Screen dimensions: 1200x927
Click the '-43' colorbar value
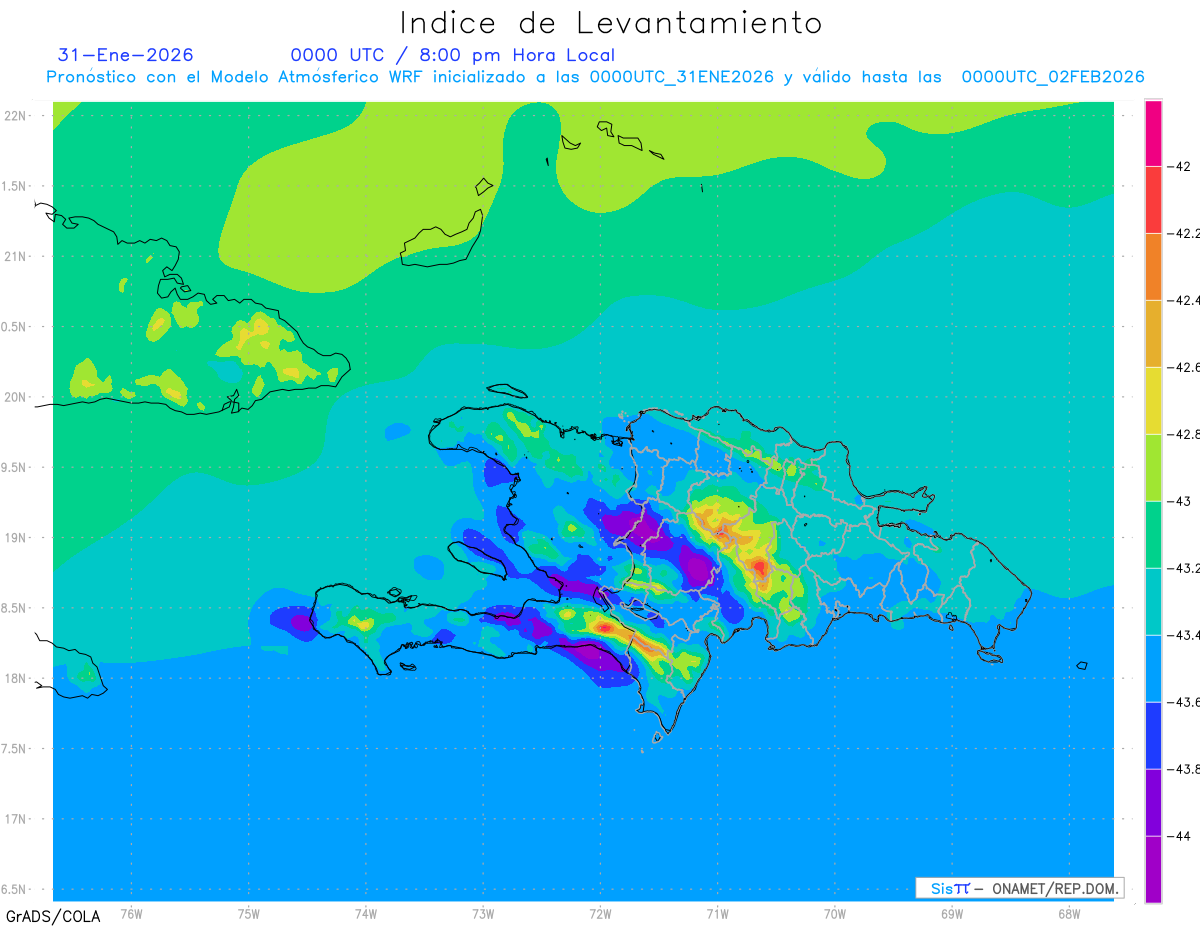[1181, 501]
